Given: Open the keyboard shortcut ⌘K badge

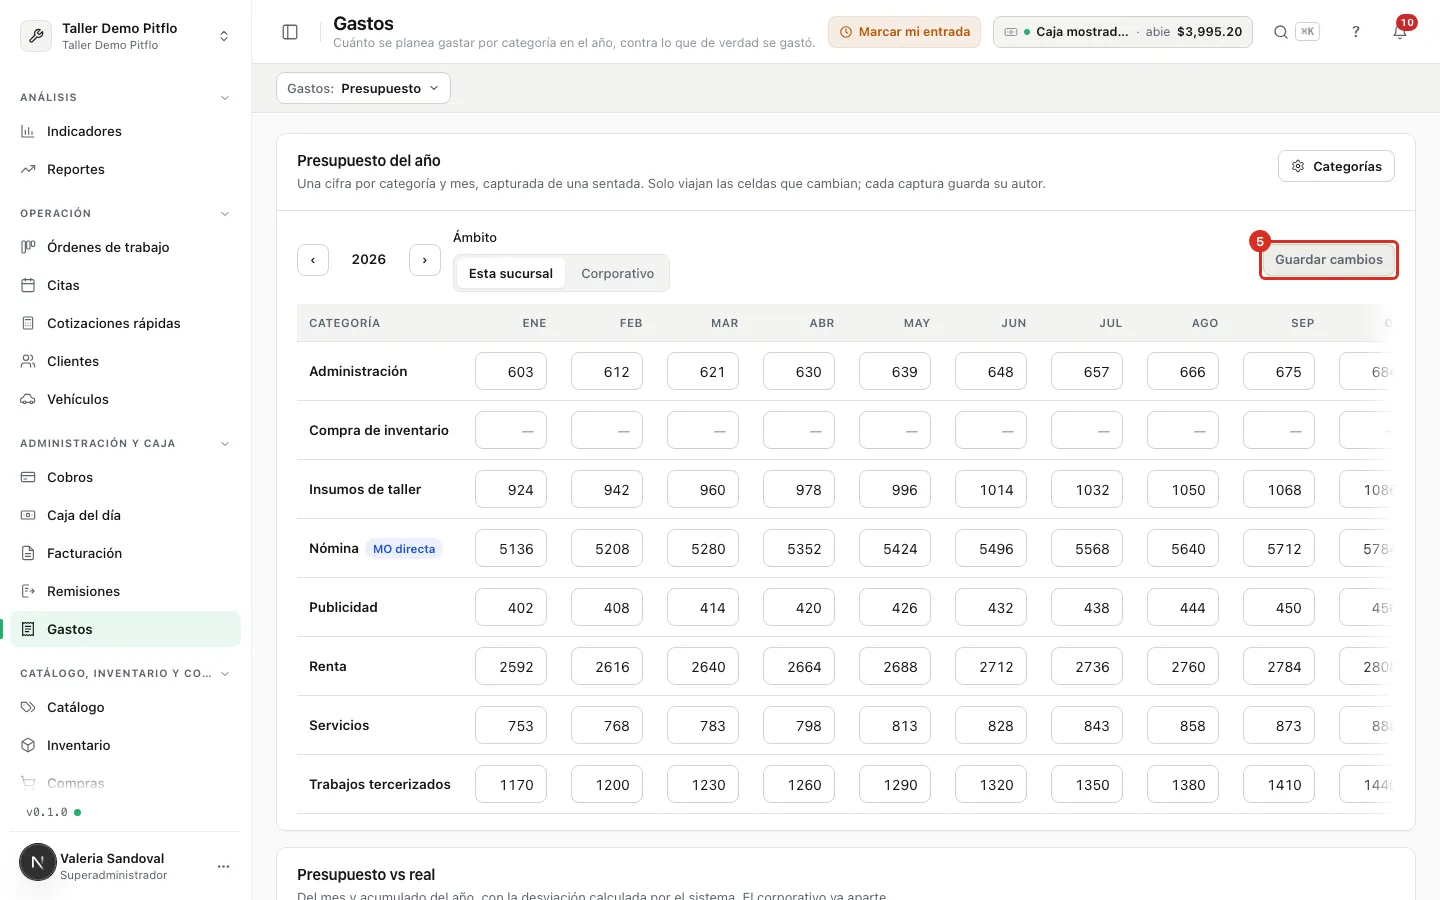Looking at the screenshot, I should (1307, 32).
